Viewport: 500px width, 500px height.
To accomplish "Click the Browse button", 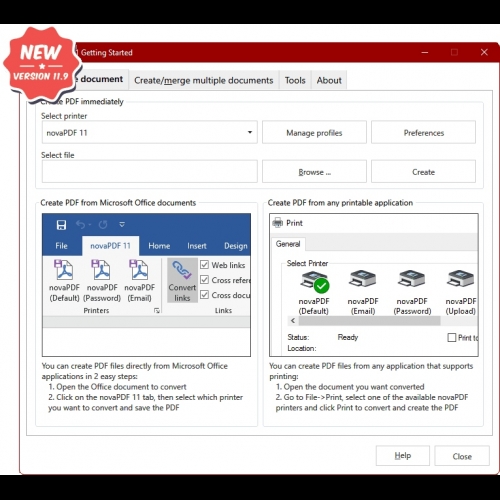I will click(314, 172).
